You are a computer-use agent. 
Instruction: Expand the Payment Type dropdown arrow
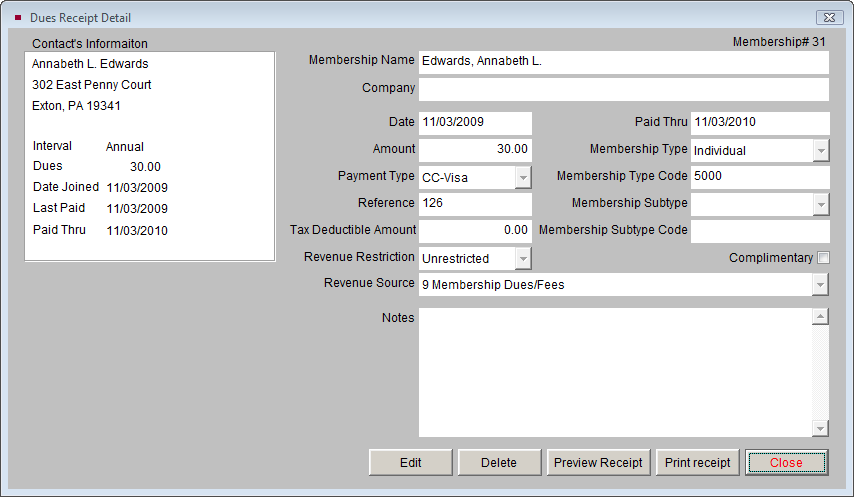(x=523, y=177)
